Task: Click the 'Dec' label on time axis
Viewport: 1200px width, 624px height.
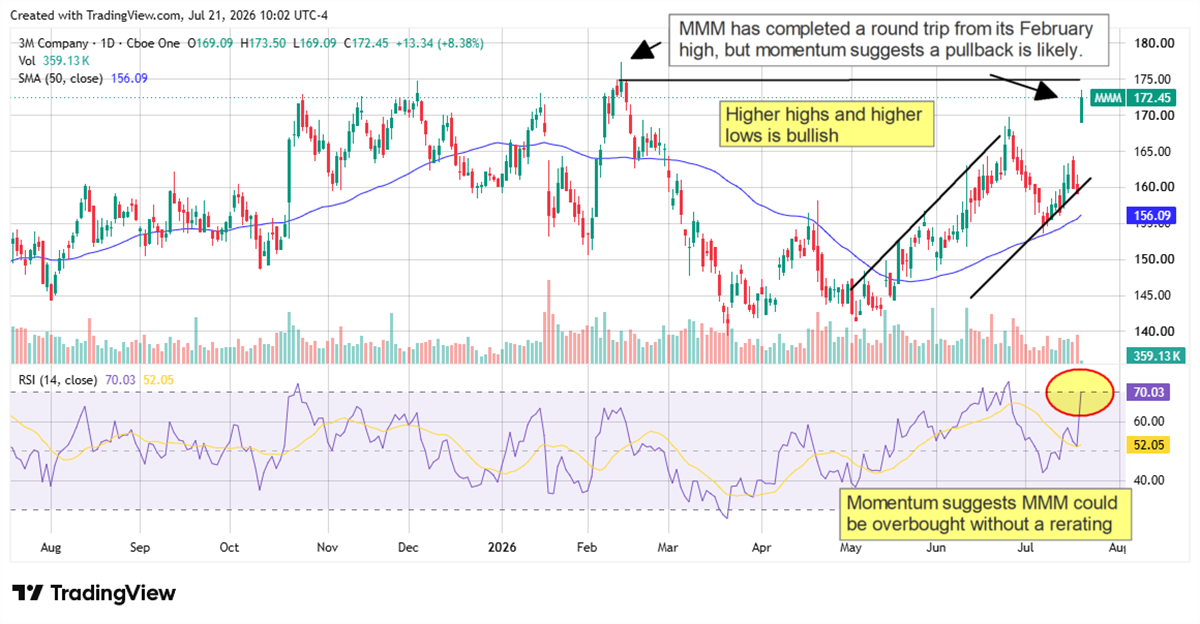Action: [408, 548]
